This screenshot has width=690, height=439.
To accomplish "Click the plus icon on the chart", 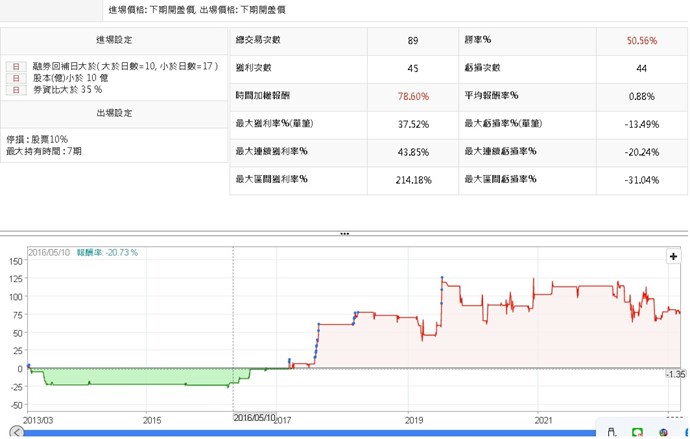I will coord(674,256).
